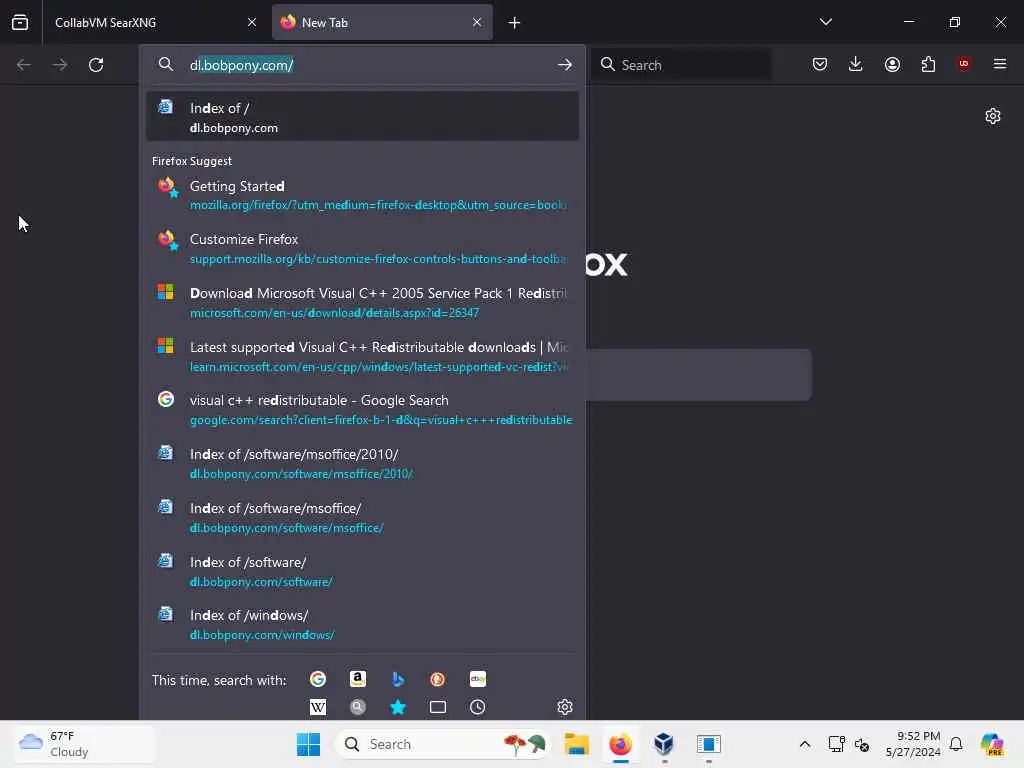
Task: Click the Windows taskbar Search box
Action: [443, 744]
